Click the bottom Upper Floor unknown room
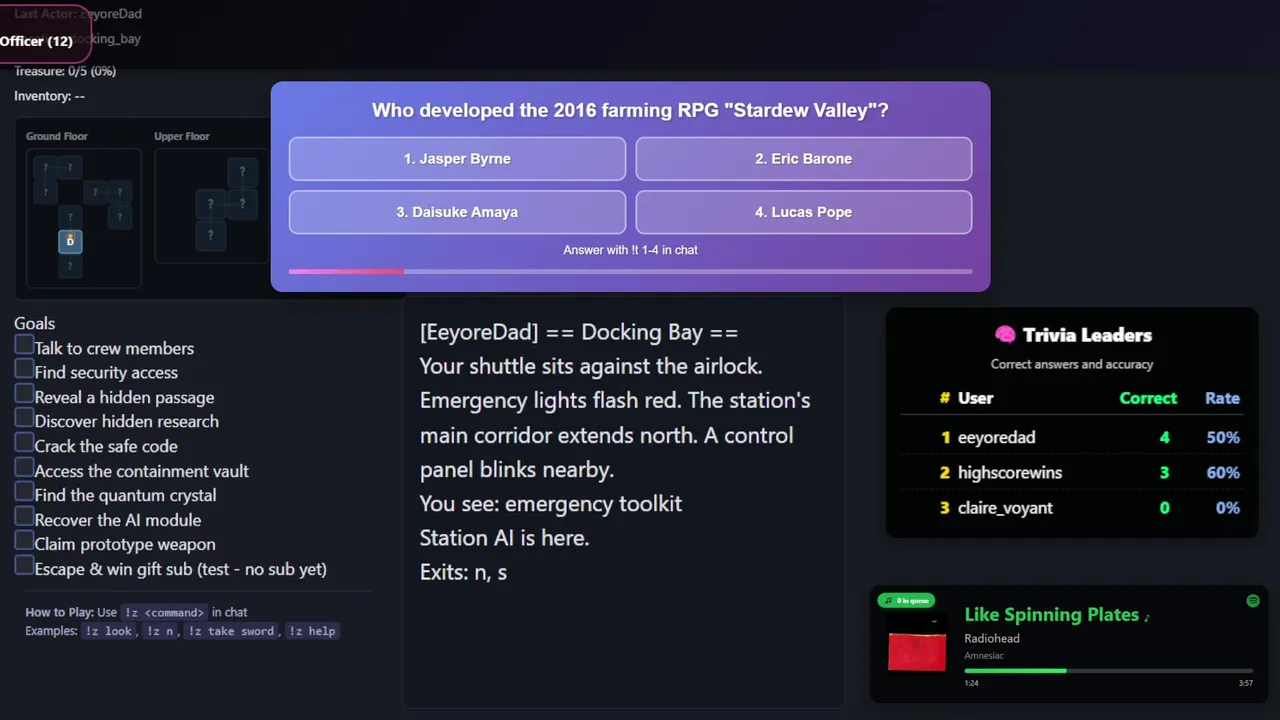This screenshot has height=720, width=1280. pyautogui.click(x=210, y=236)
